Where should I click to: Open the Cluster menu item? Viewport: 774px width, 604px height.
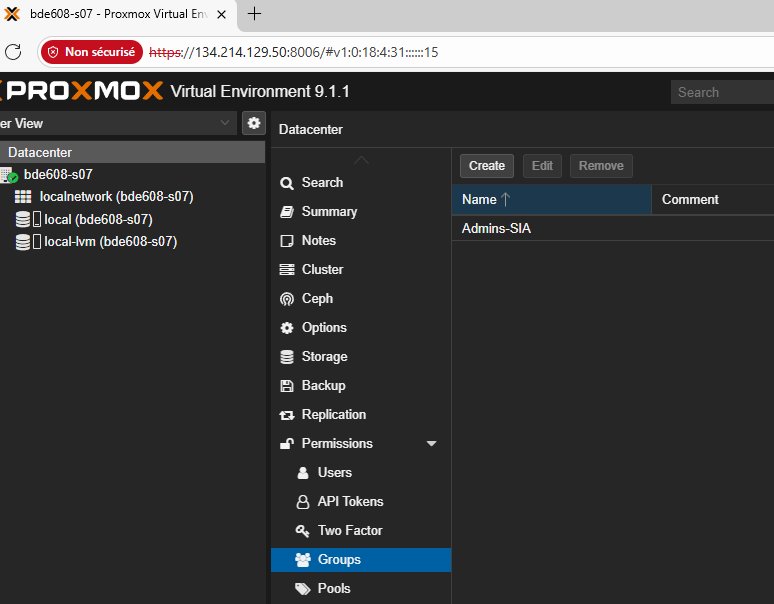(x=322, y=270)
